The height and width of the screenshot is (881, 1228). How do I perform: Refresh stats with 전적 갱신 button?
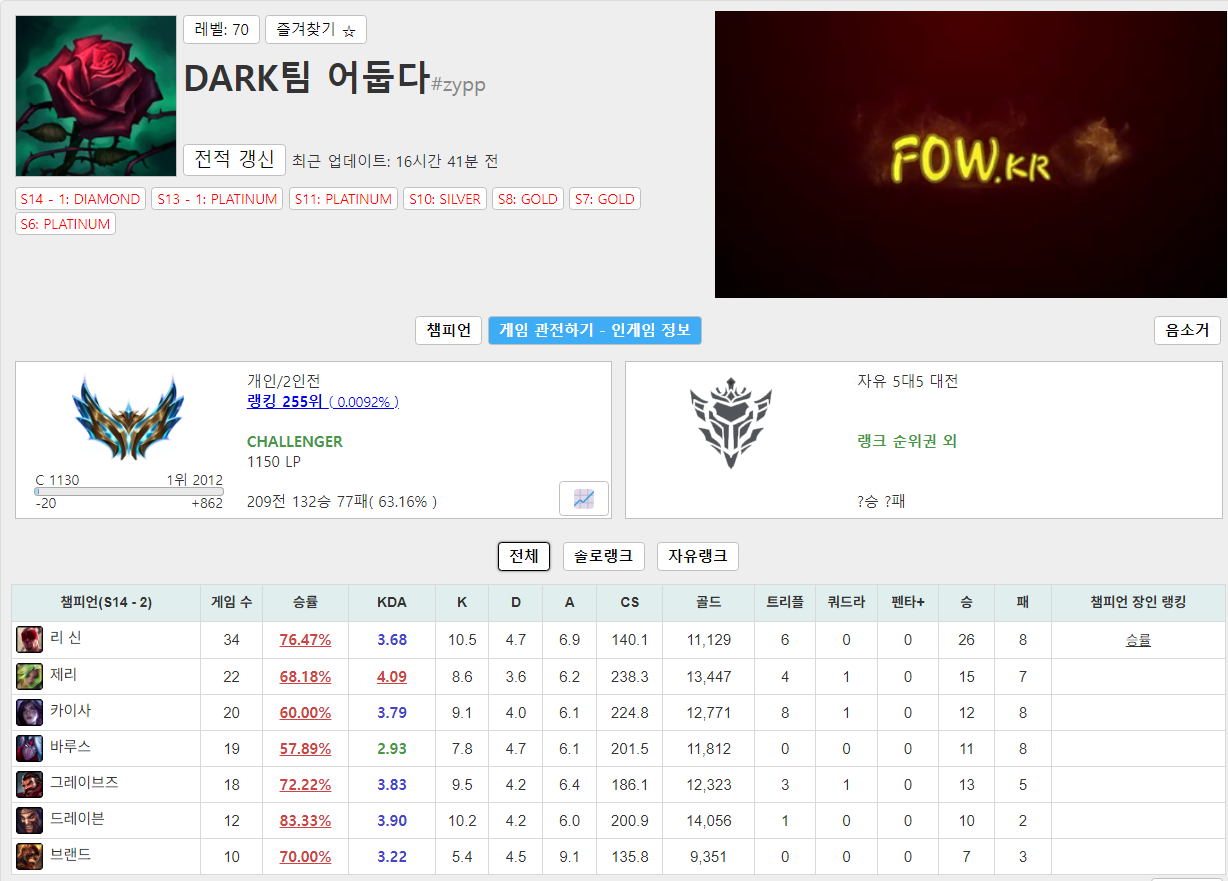click(x=235, y=160)
